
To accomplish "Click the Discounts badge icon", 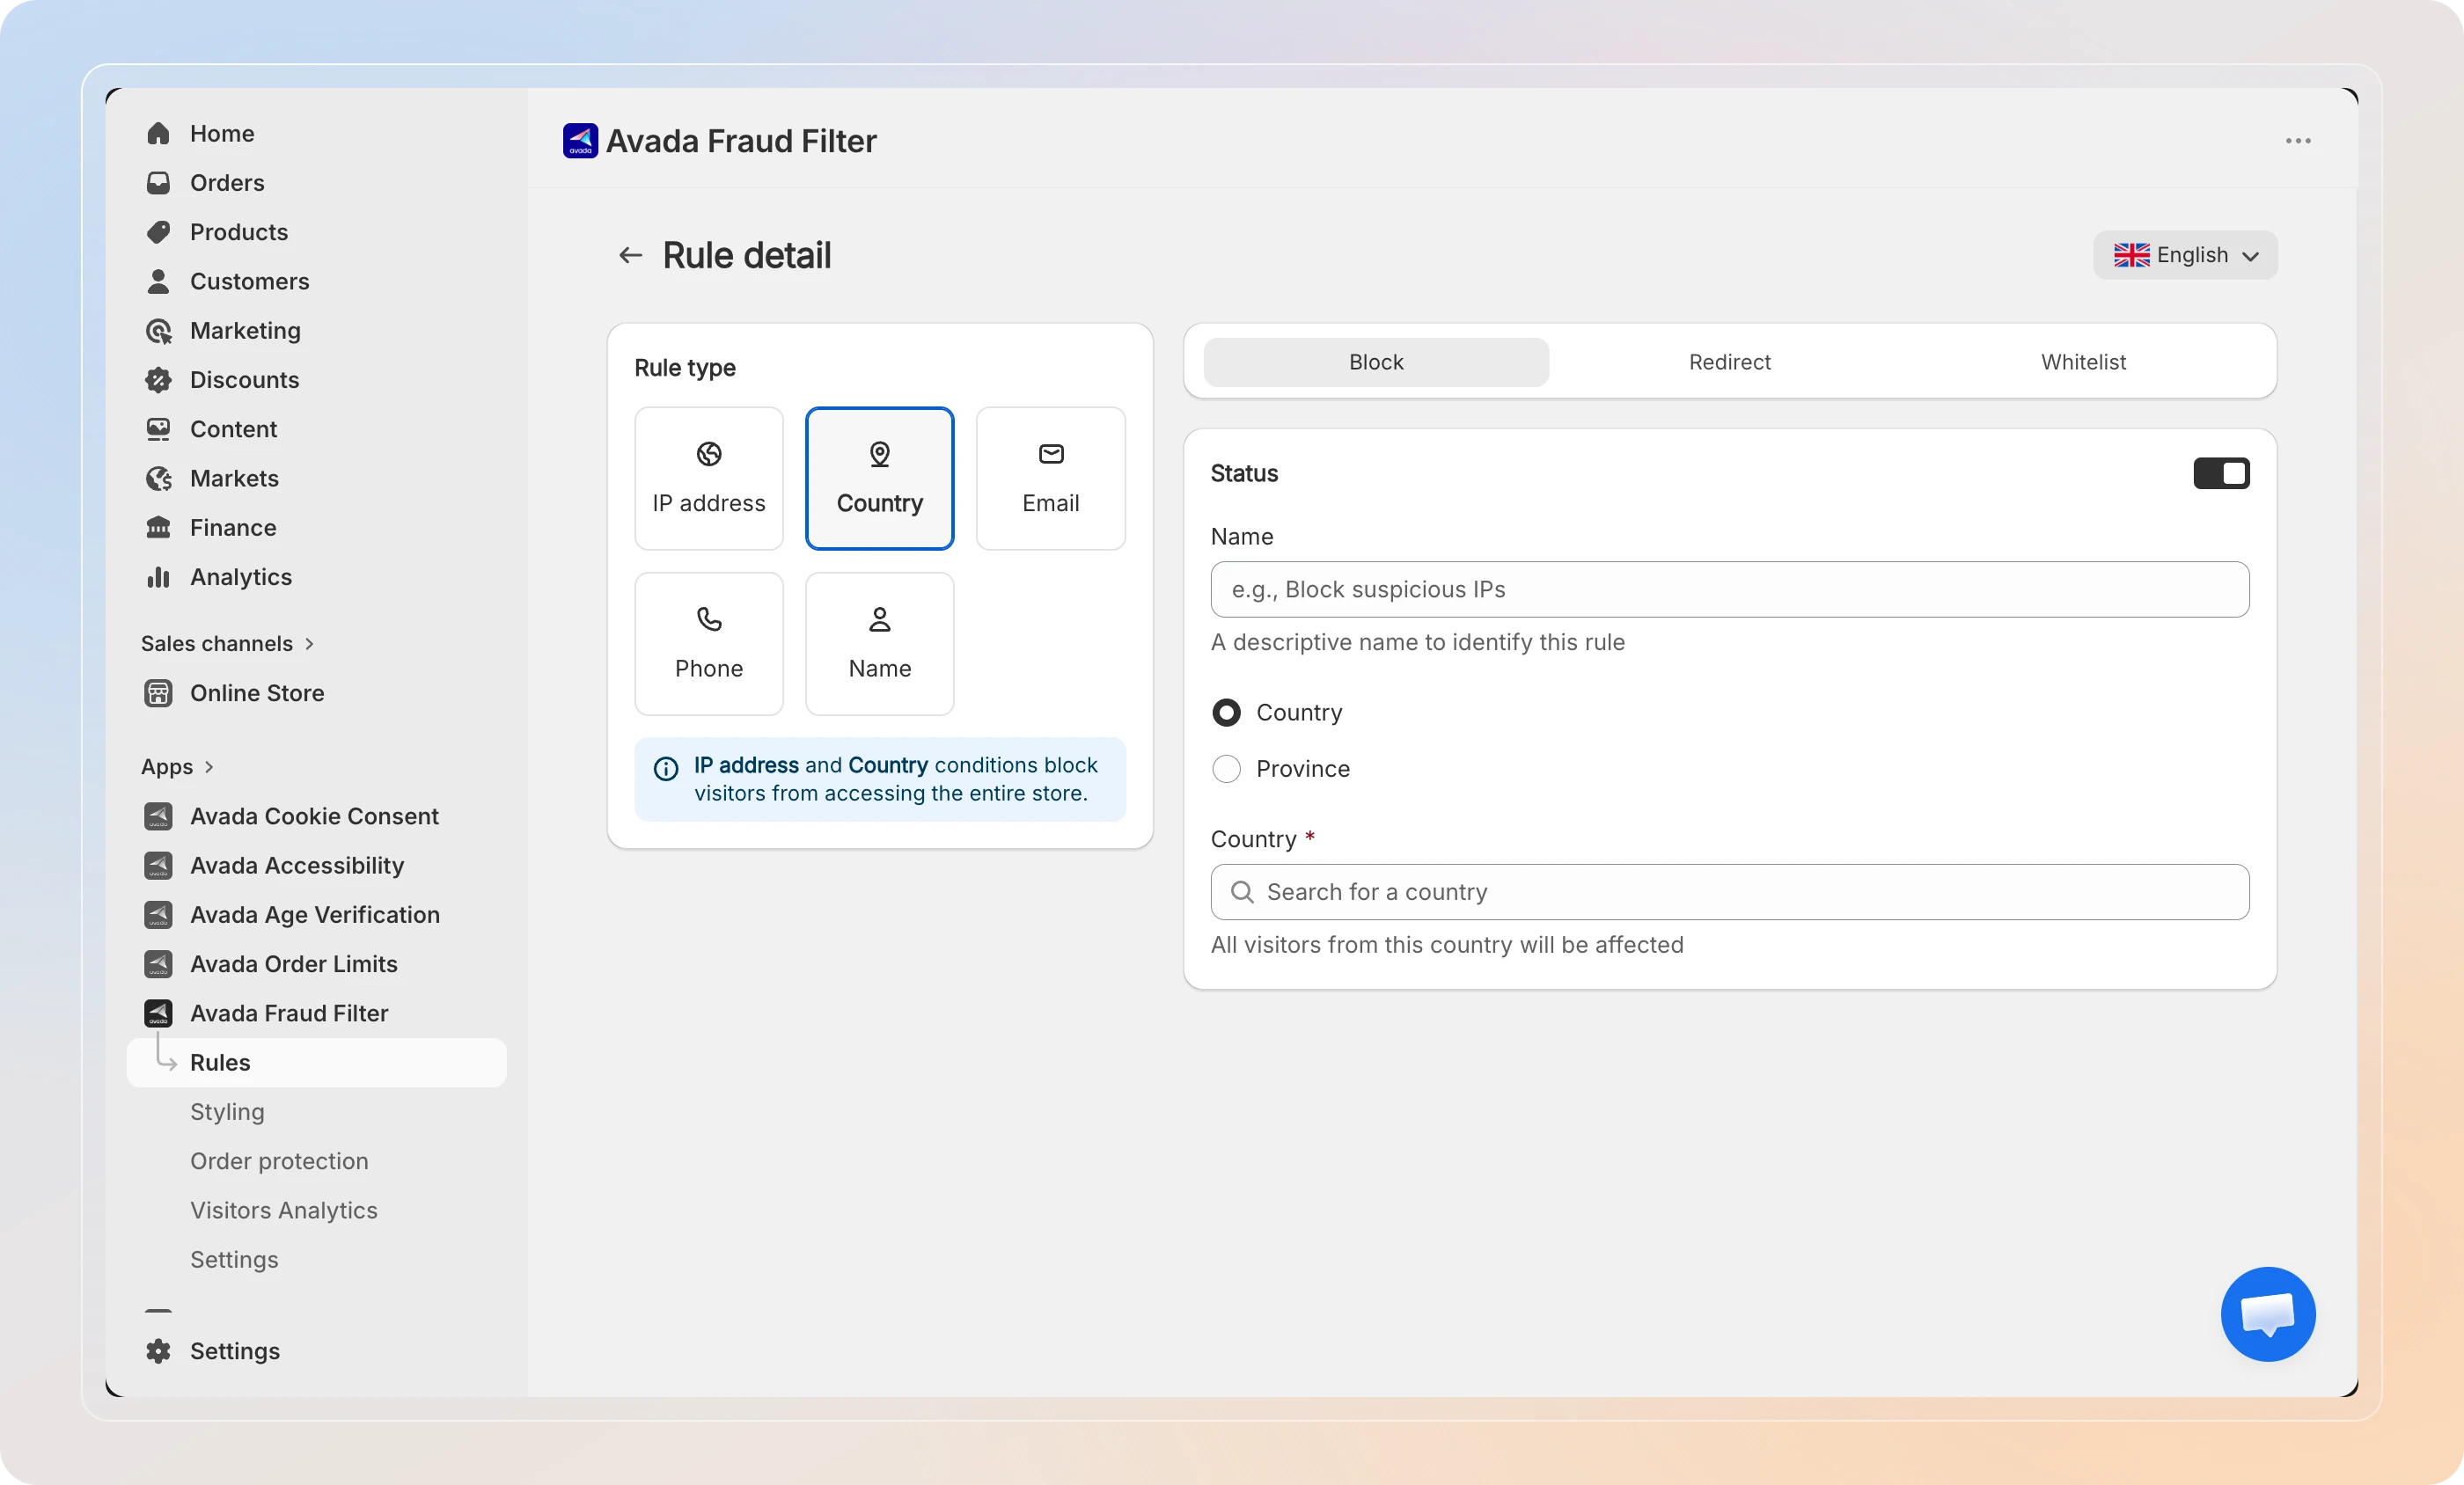I will [x=158, y=380].
